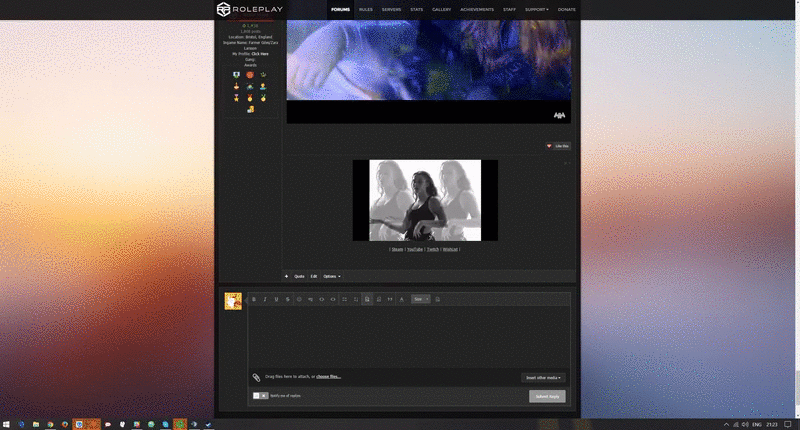Open the Stats page
The width and height of the screenshot is (800, 430).
tap(416, 10)
